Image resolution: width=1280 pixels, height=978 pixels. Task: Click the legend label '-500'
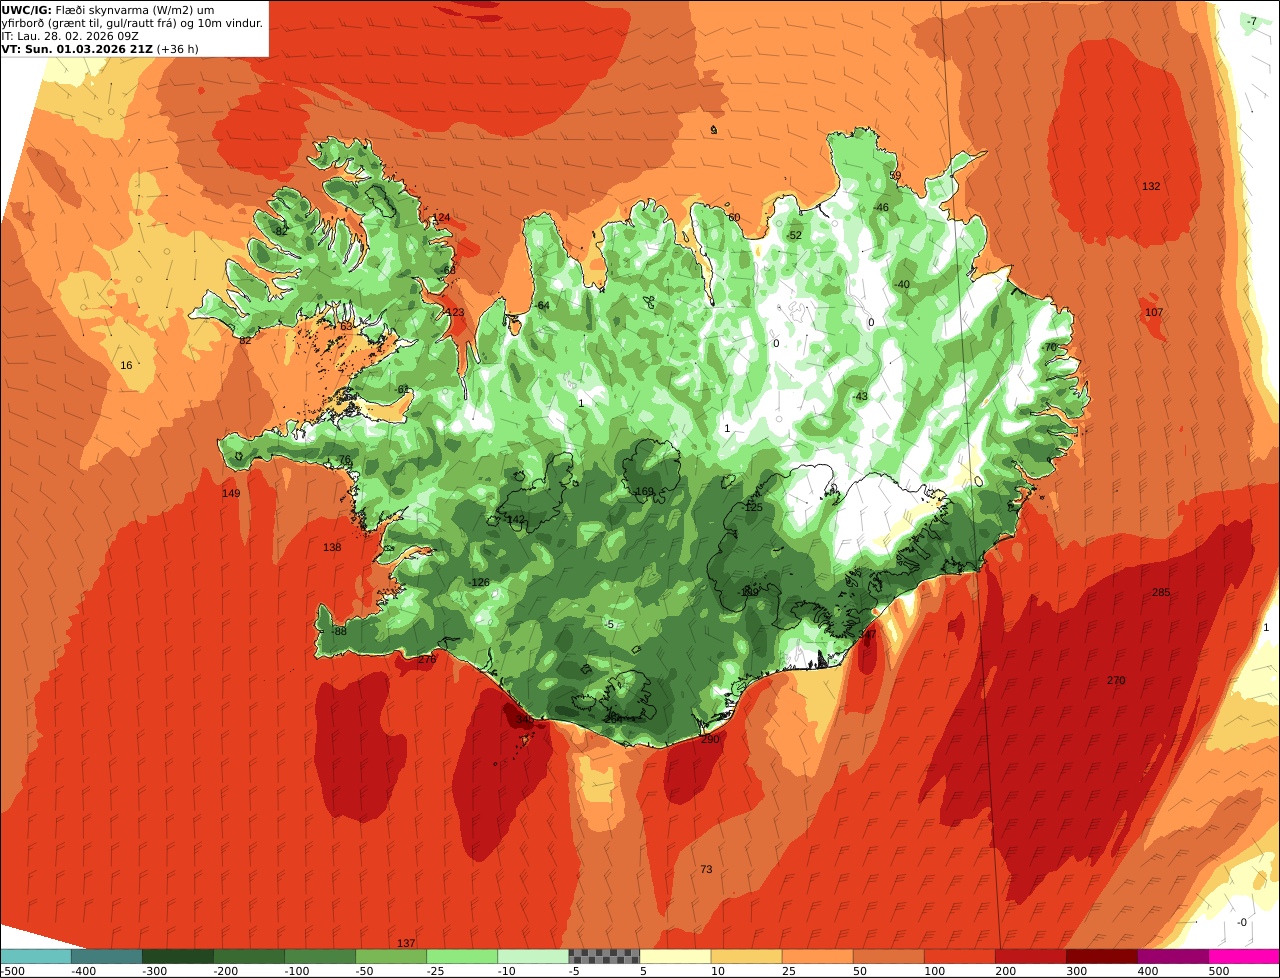(x=12, y=970)
